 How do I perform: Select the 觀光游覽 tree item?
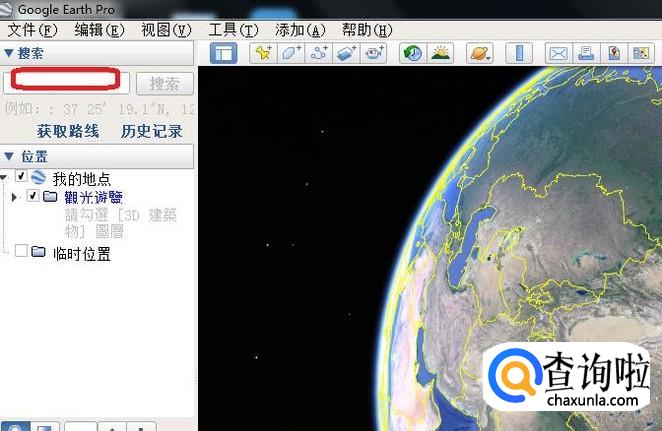click(x=93, y=197)
